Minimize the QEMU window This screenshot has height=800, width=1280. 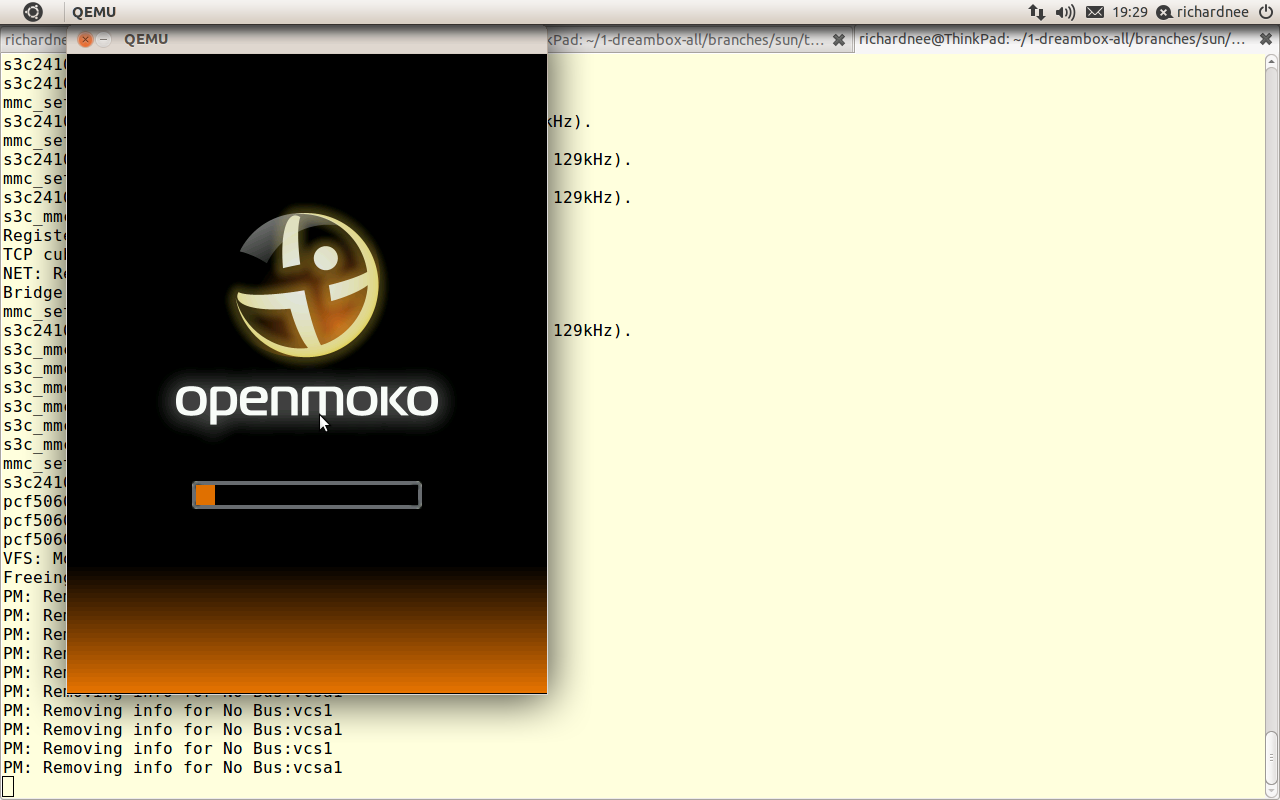(x=103, y=39)
